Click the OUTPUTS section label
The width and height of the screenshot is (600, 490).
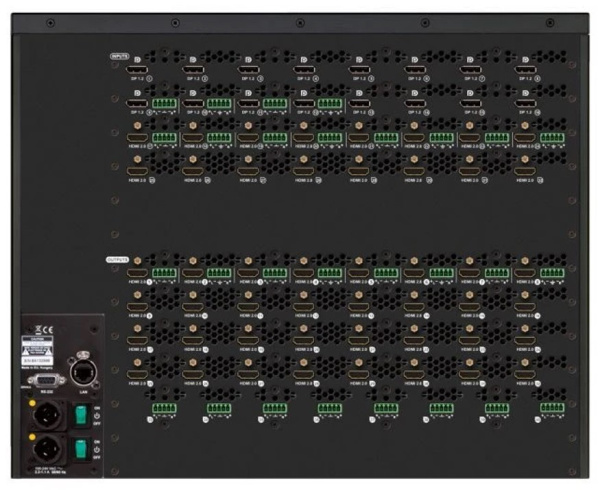pos(118,260)
